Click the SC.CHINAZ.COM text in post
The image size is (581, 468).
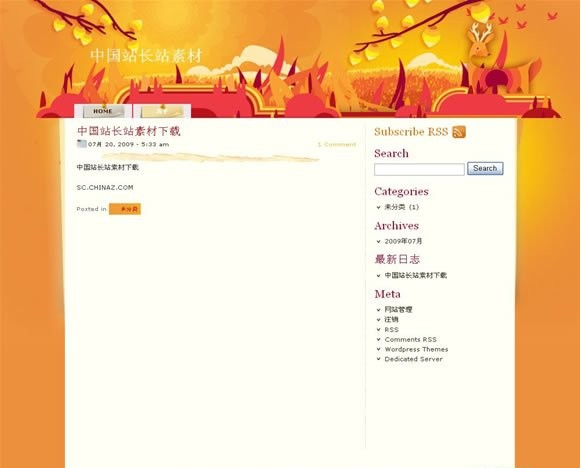pyautogui.click(x=105, y=187)
